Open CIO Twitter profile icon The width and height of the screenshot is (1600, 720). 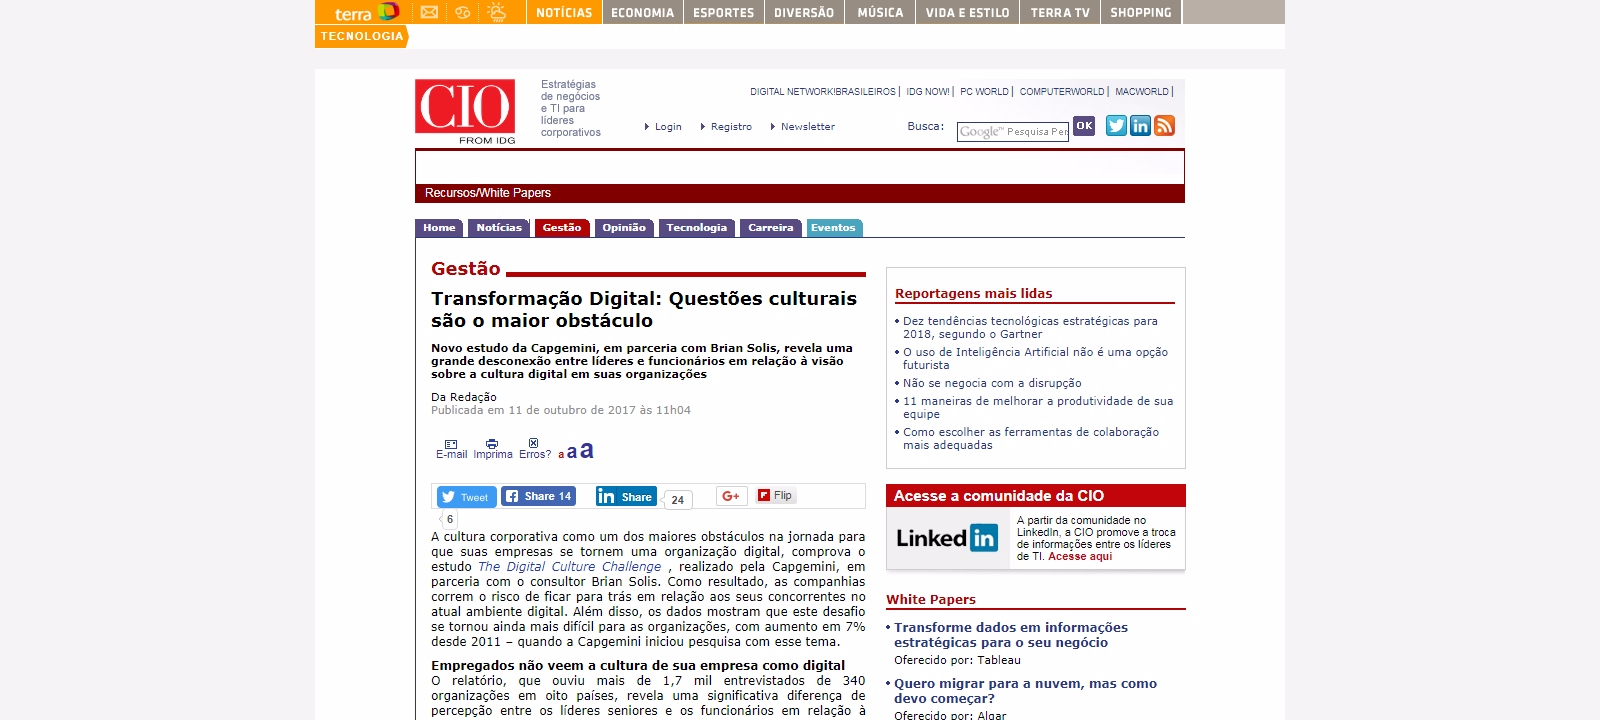1116,125
